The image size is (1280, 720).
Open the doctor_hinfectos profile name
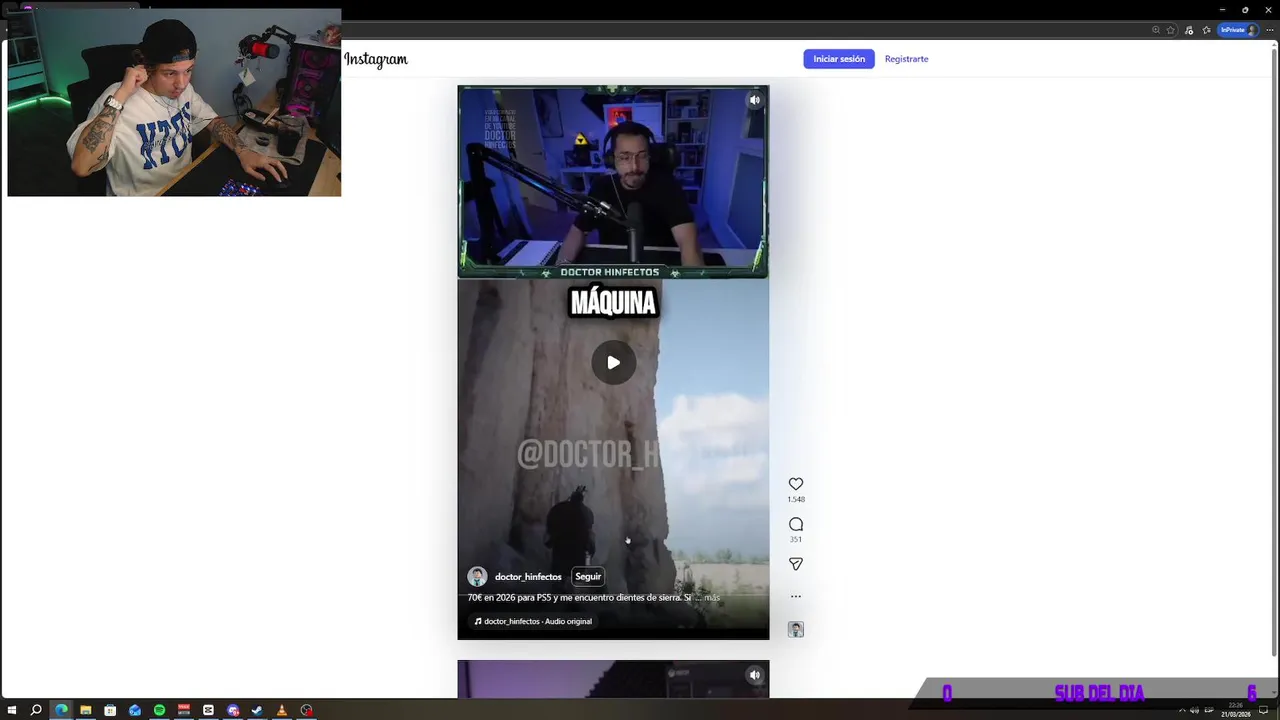528,577
